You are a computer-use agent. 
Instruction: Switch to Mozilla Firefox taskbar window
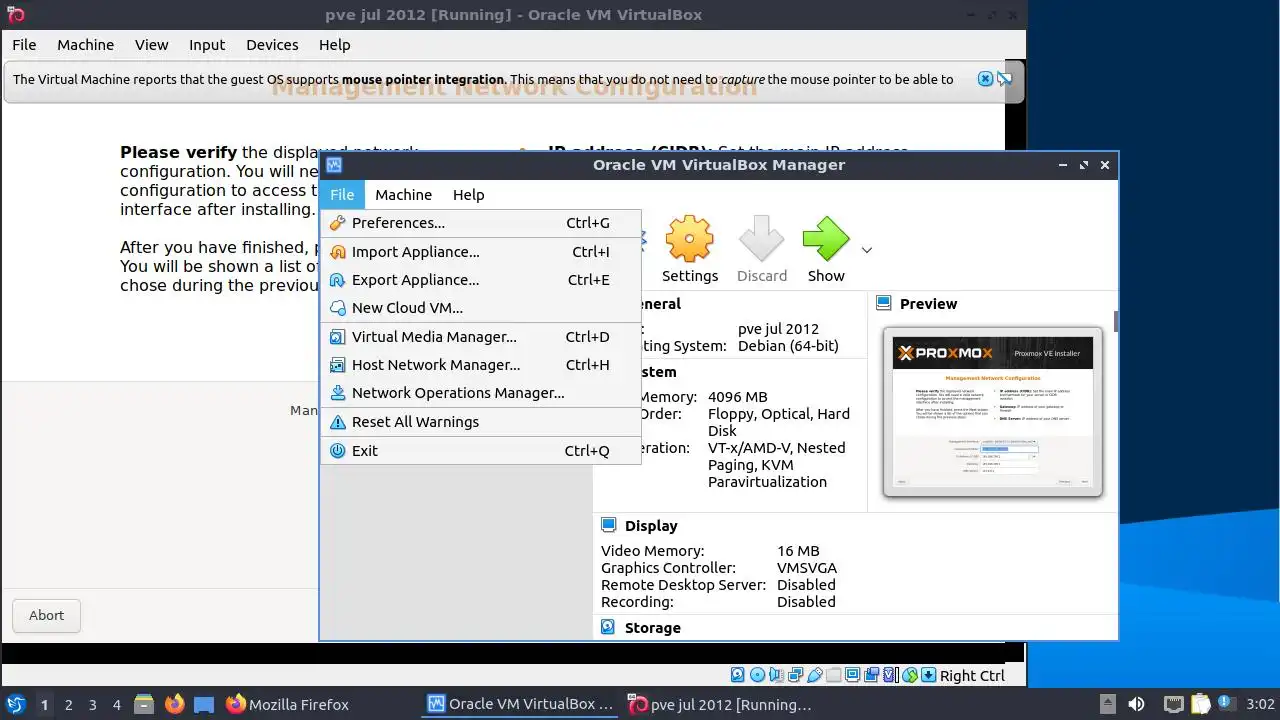[287, 704]
